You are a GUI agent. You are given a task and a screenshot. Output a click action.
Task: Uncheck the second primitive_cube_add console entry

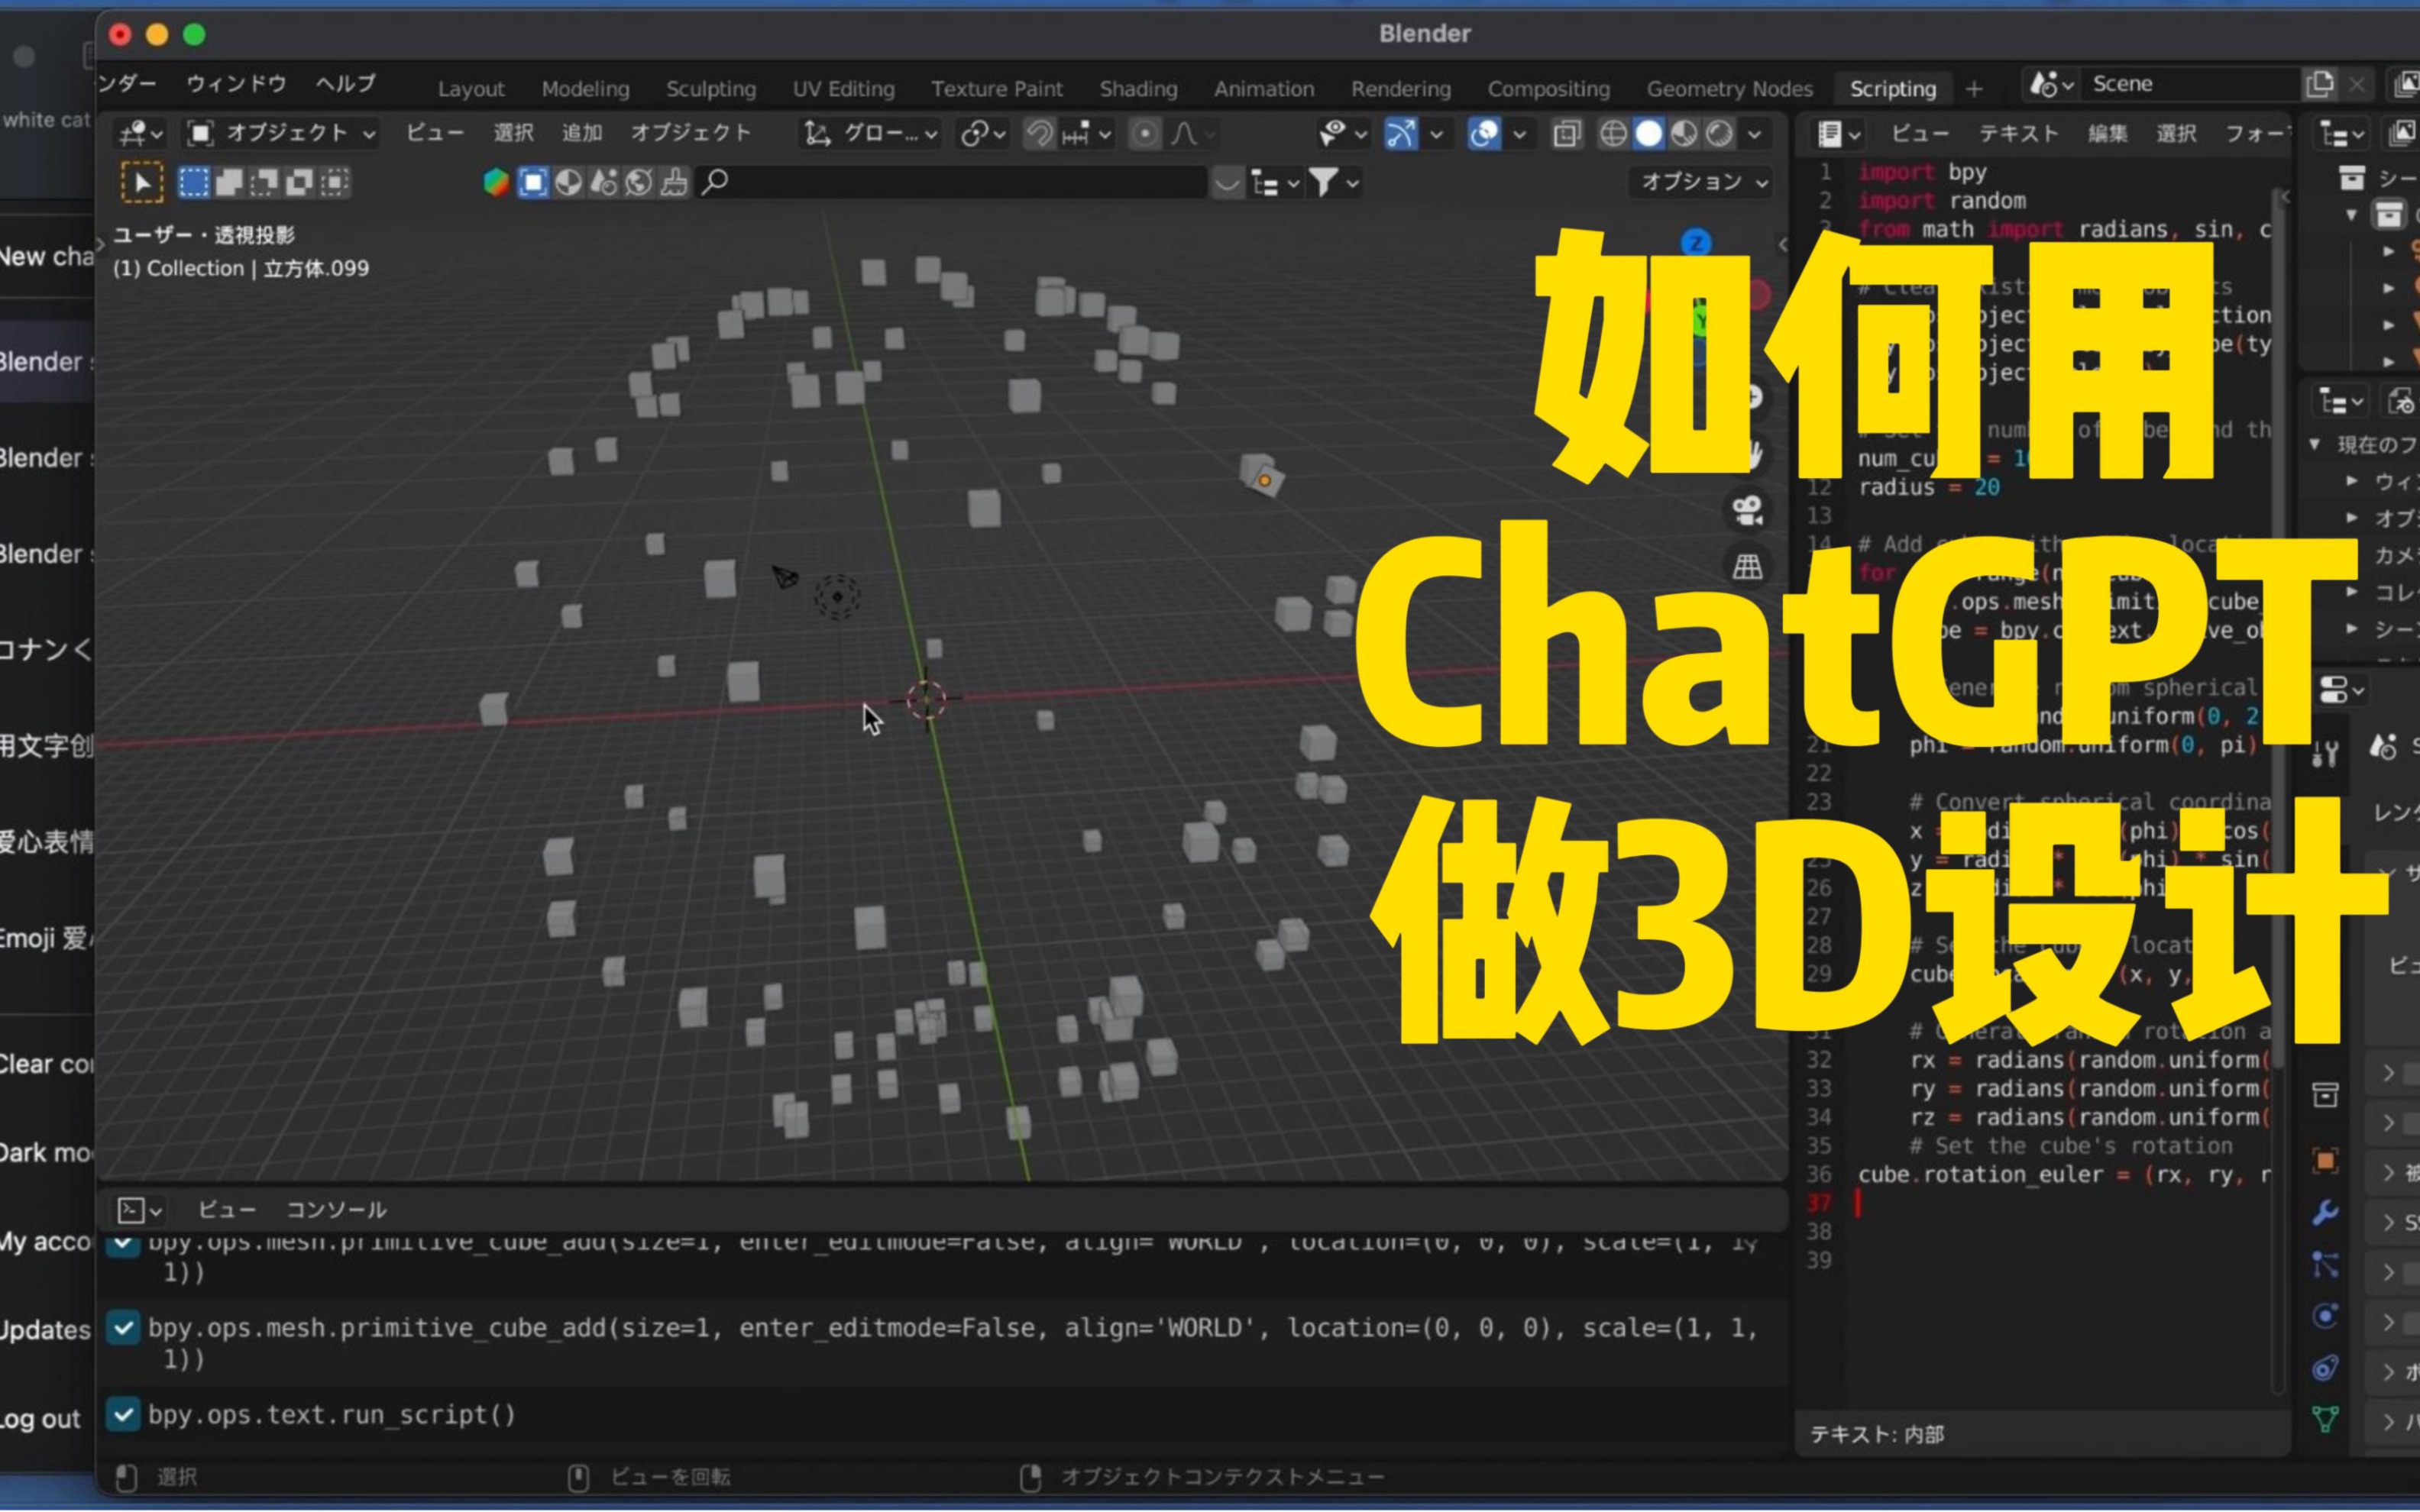click(125, 1328)
